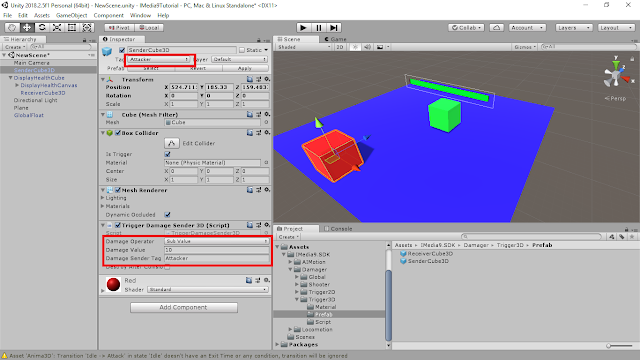Click the Edit Collider icon button
The image size is (640, 360).
(x=171, y=143)
